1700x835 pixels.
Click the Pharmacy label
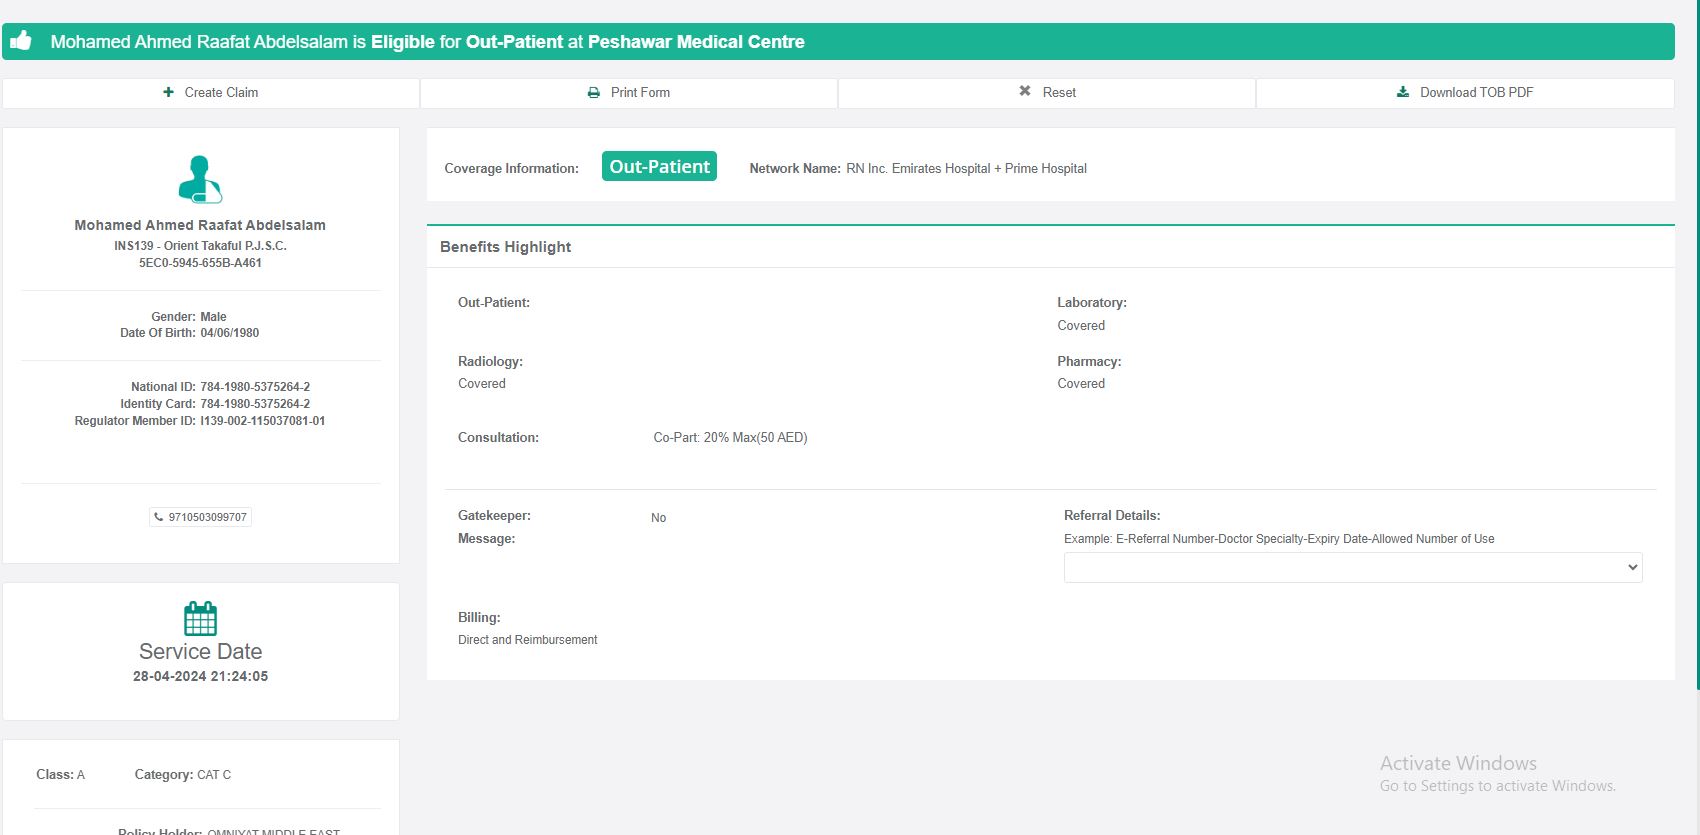point(1089,362)
